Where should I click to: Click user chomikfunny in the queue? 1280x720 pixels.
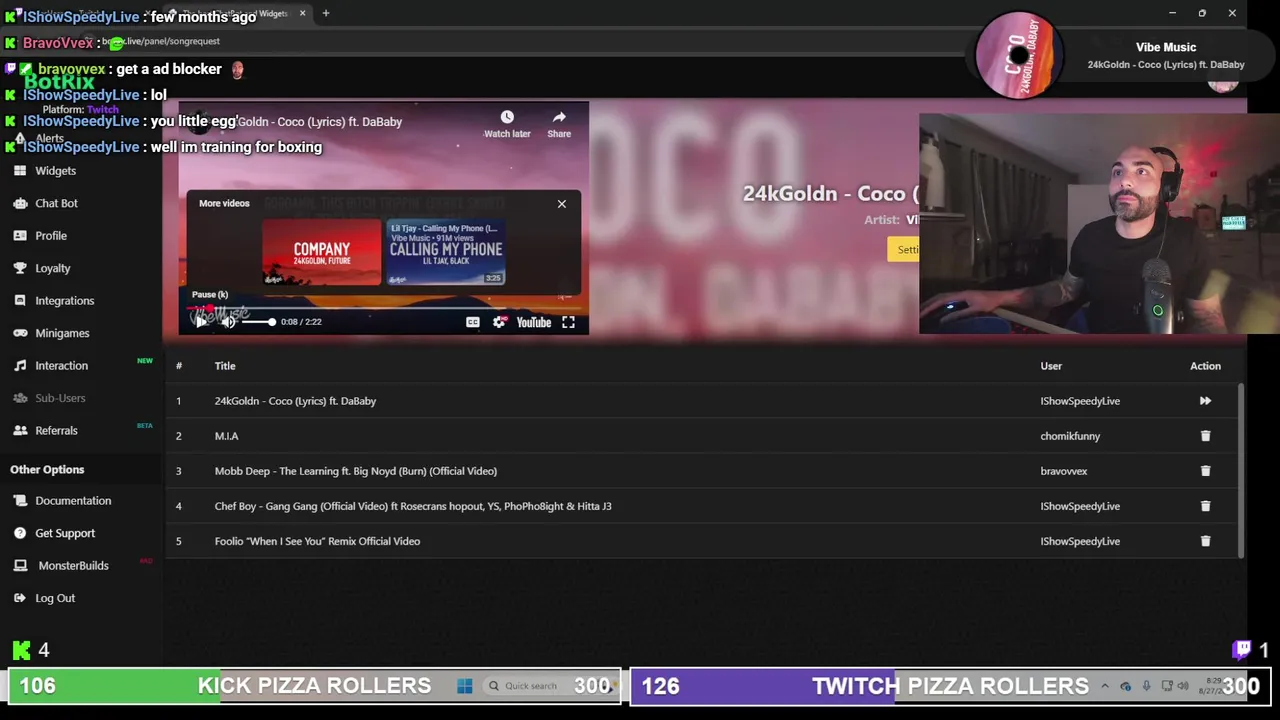point(1070,436)
